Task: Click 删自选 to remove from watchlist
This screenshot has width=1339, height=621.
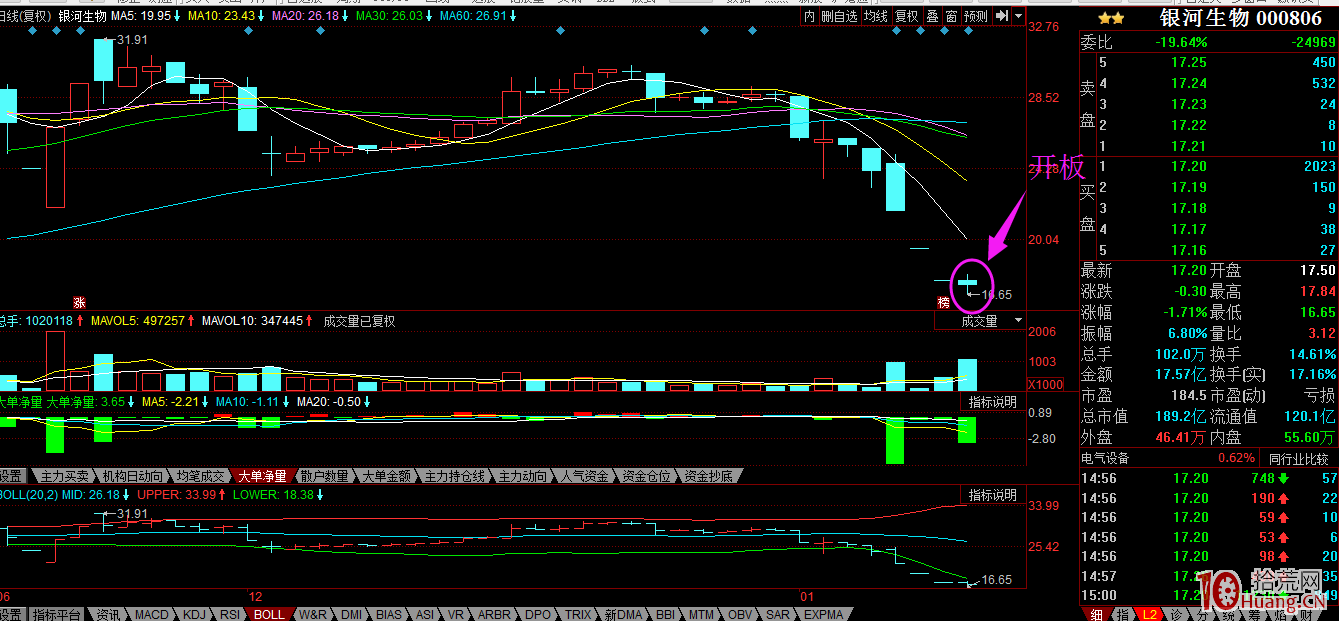Action: coord(840,16)
